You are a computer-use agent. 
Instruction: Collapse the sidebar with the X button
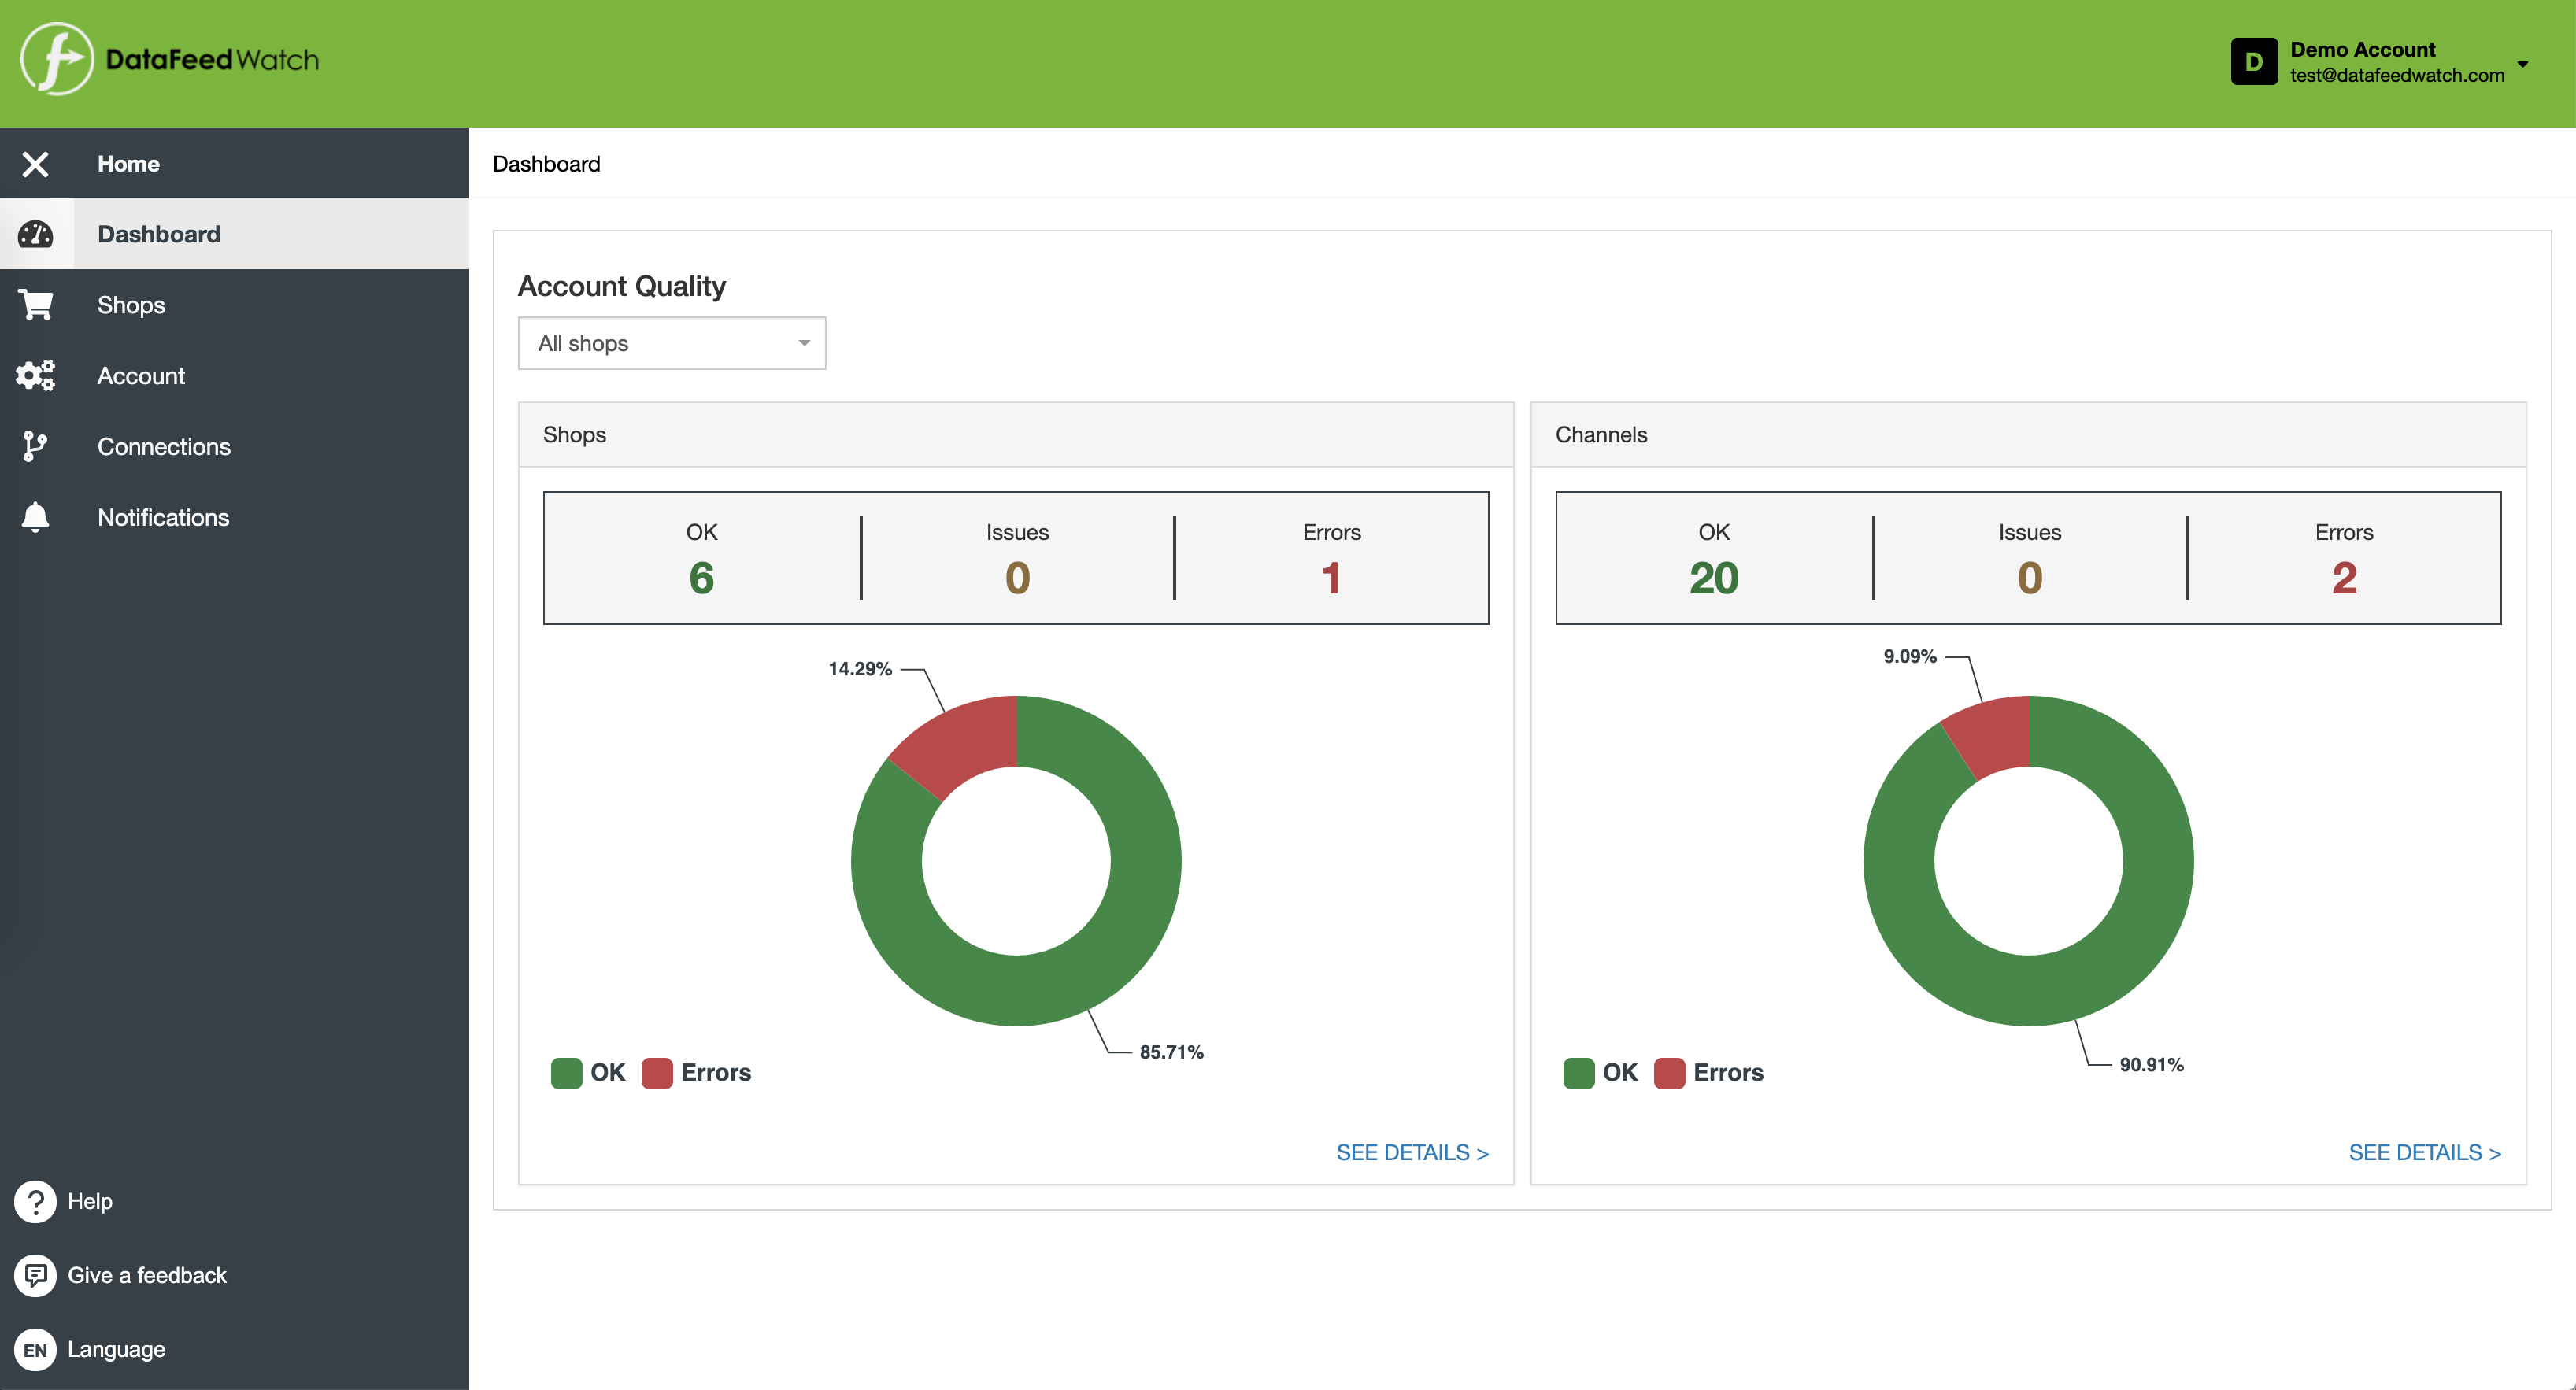tap(35, 163)
